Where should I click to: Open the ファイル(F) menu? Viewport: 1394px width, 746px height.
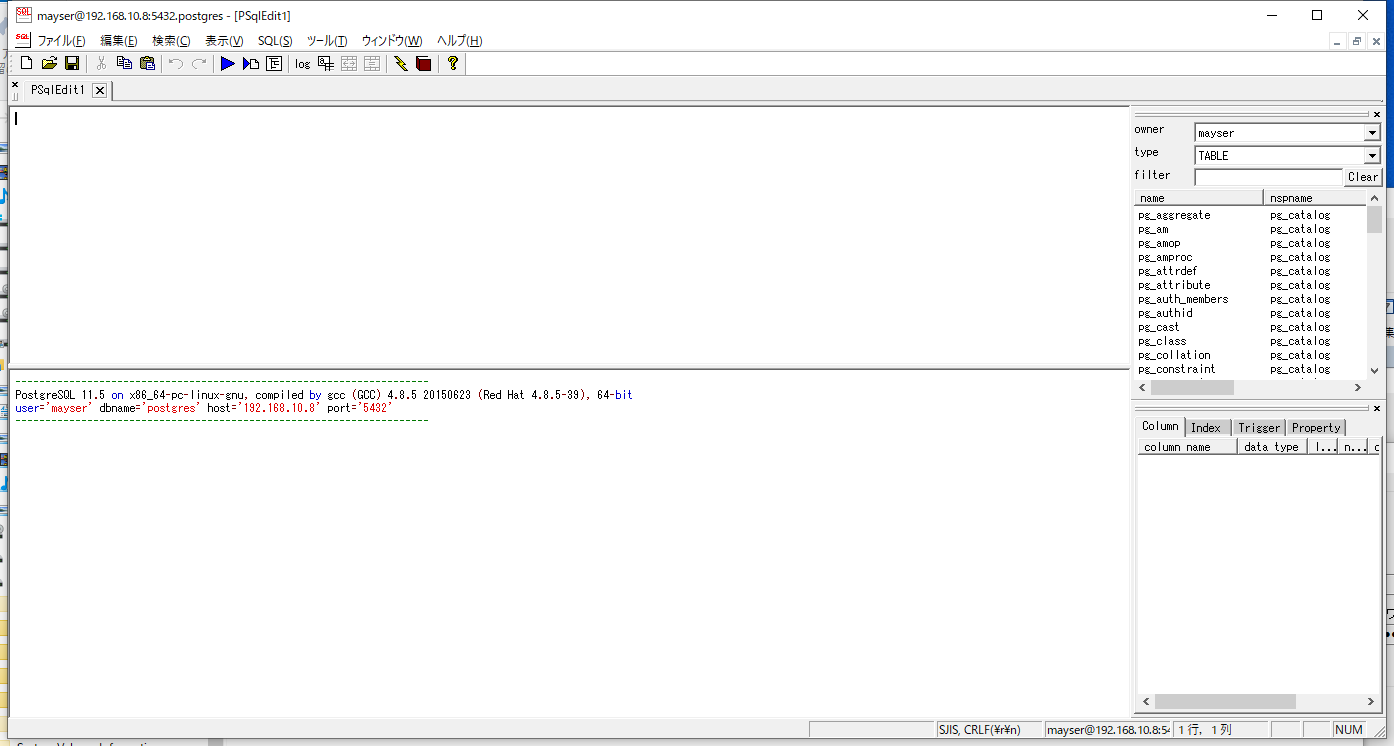click(x=61, y=41)
